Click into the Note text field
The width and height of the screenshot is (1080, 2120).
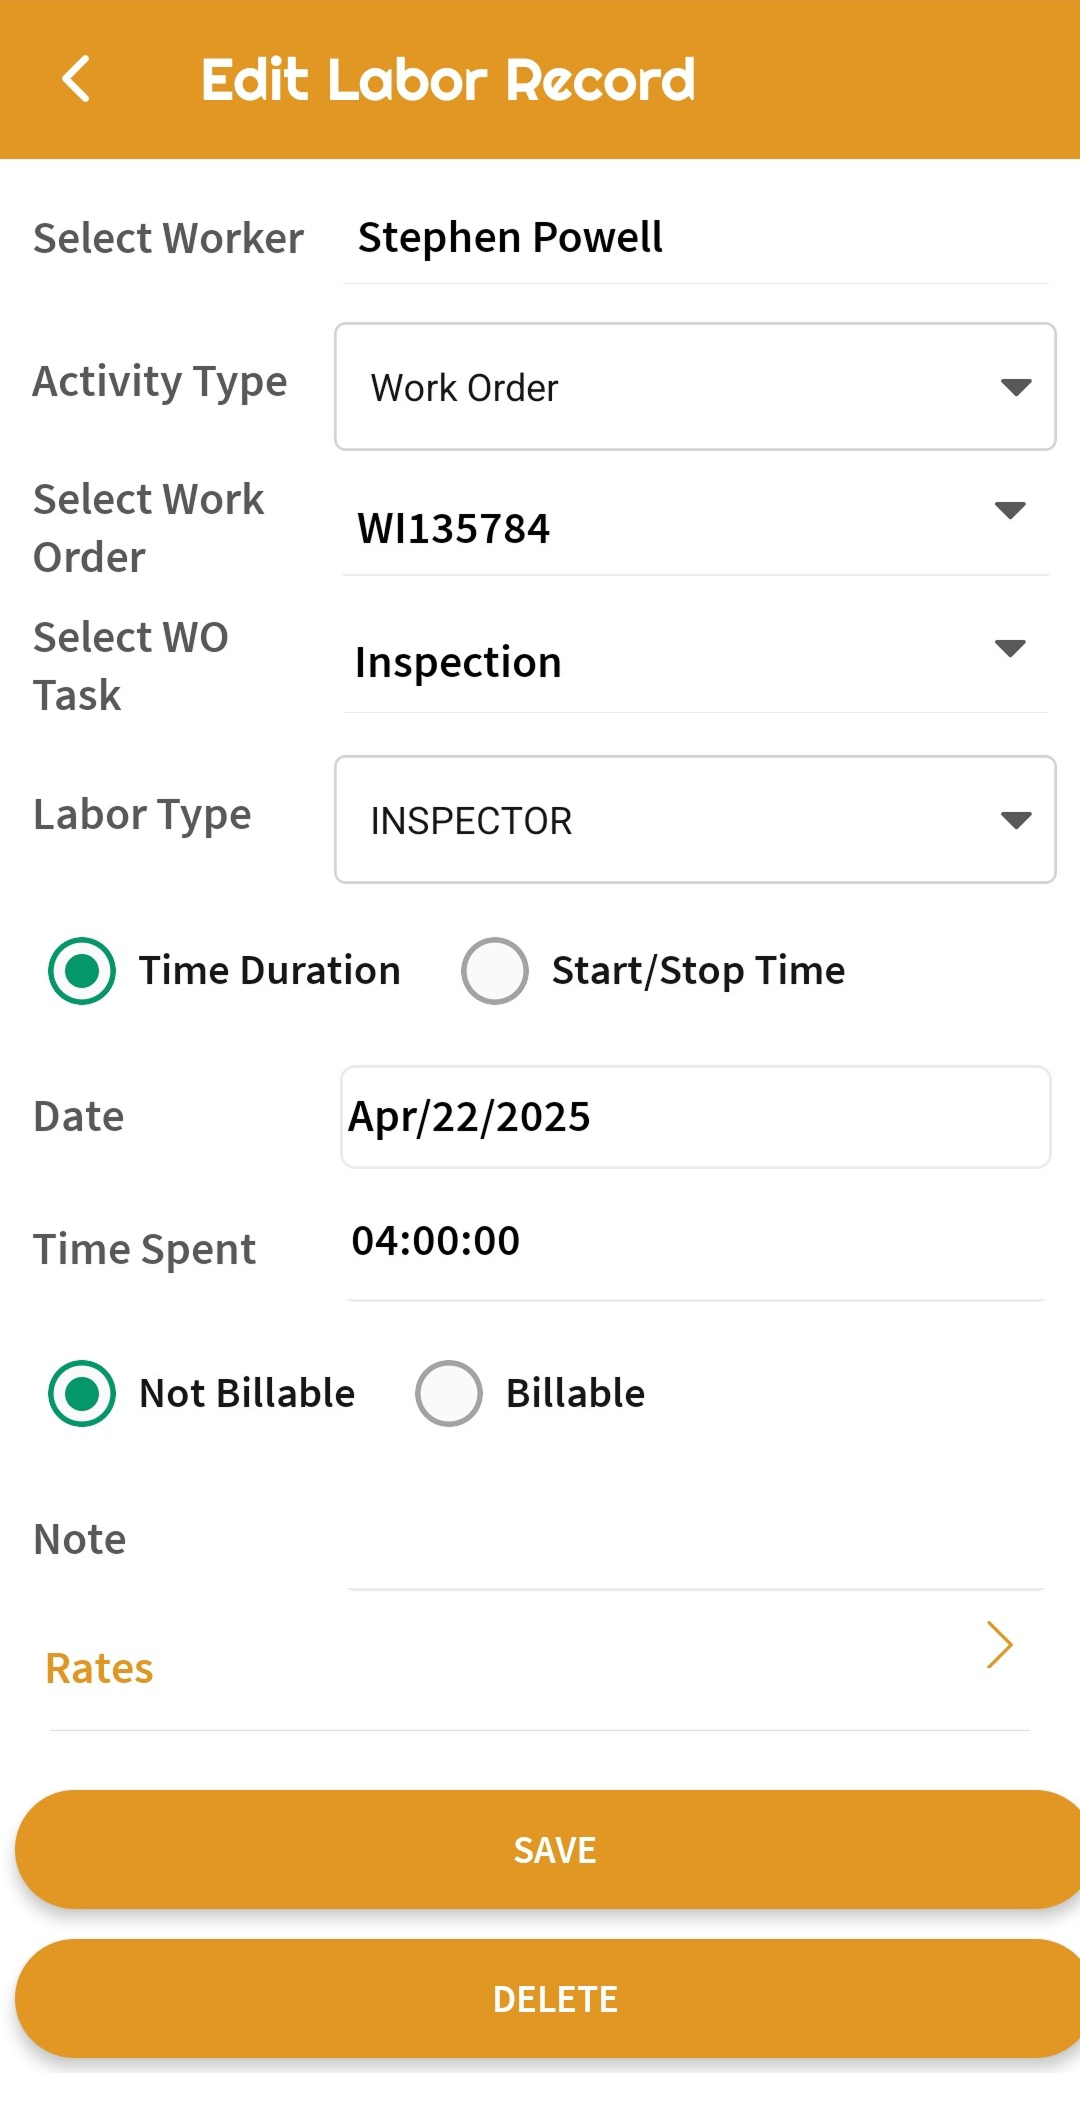coord(695,1545)
